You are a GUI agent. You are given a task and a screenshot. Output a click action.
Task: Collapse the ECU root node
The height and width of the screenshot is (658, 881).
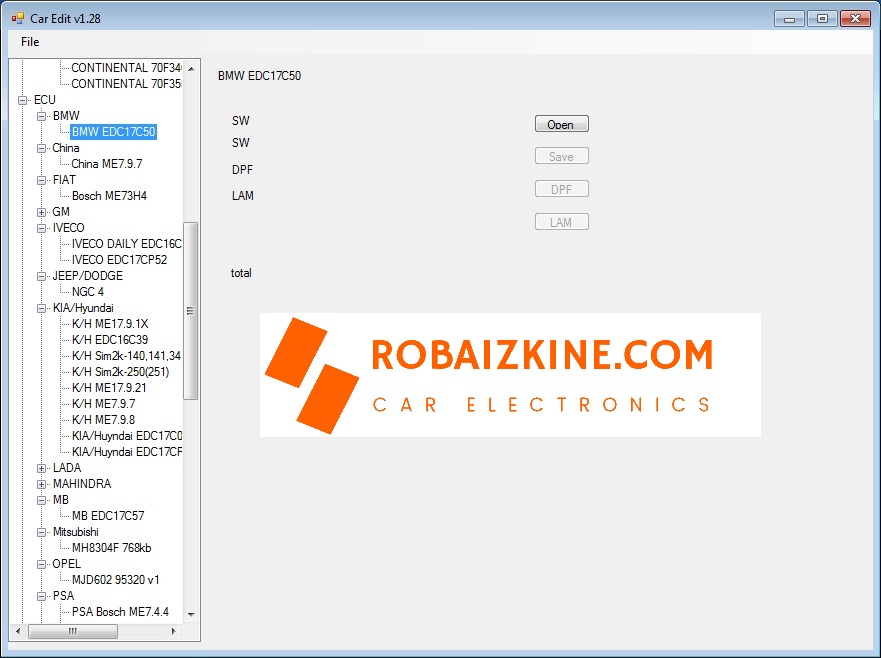pyautogui.click(x=23, y=100)
